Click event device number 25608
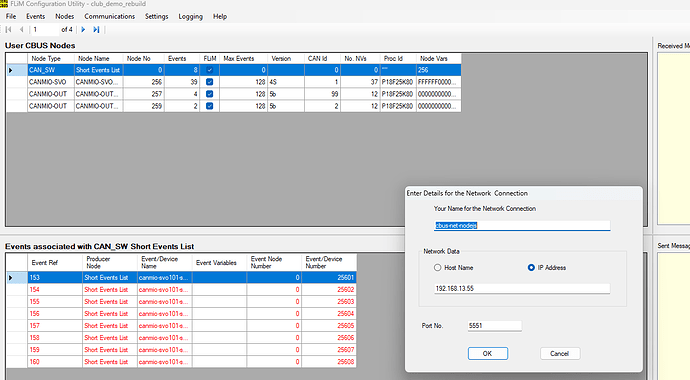Screen dimensions: 690x380 pyautogui.click(x=329, y=362)
